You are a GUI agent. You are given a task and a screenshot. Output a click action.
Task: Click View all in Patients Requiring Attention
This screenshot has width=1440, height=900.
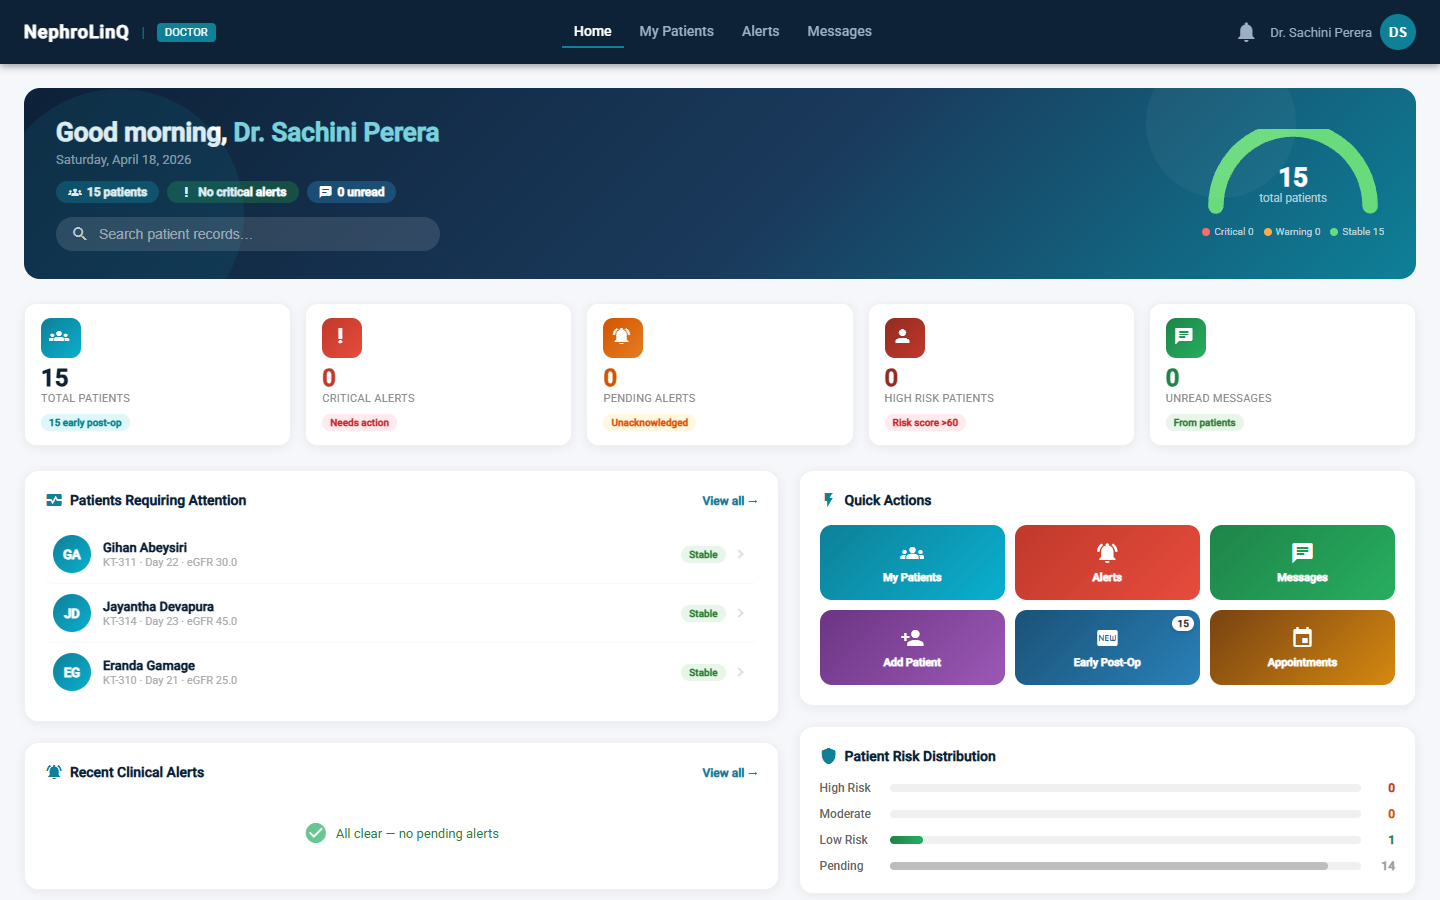729,500
